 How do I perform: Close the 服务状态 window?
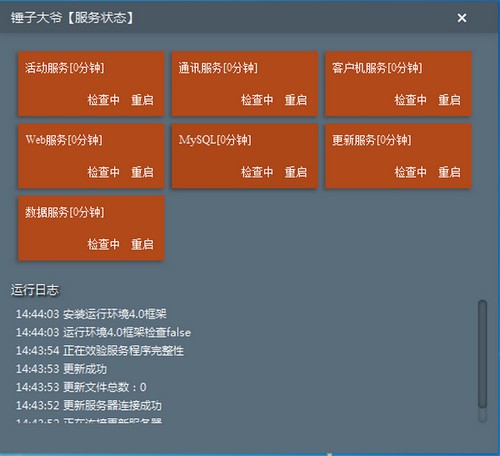point(462,18)
